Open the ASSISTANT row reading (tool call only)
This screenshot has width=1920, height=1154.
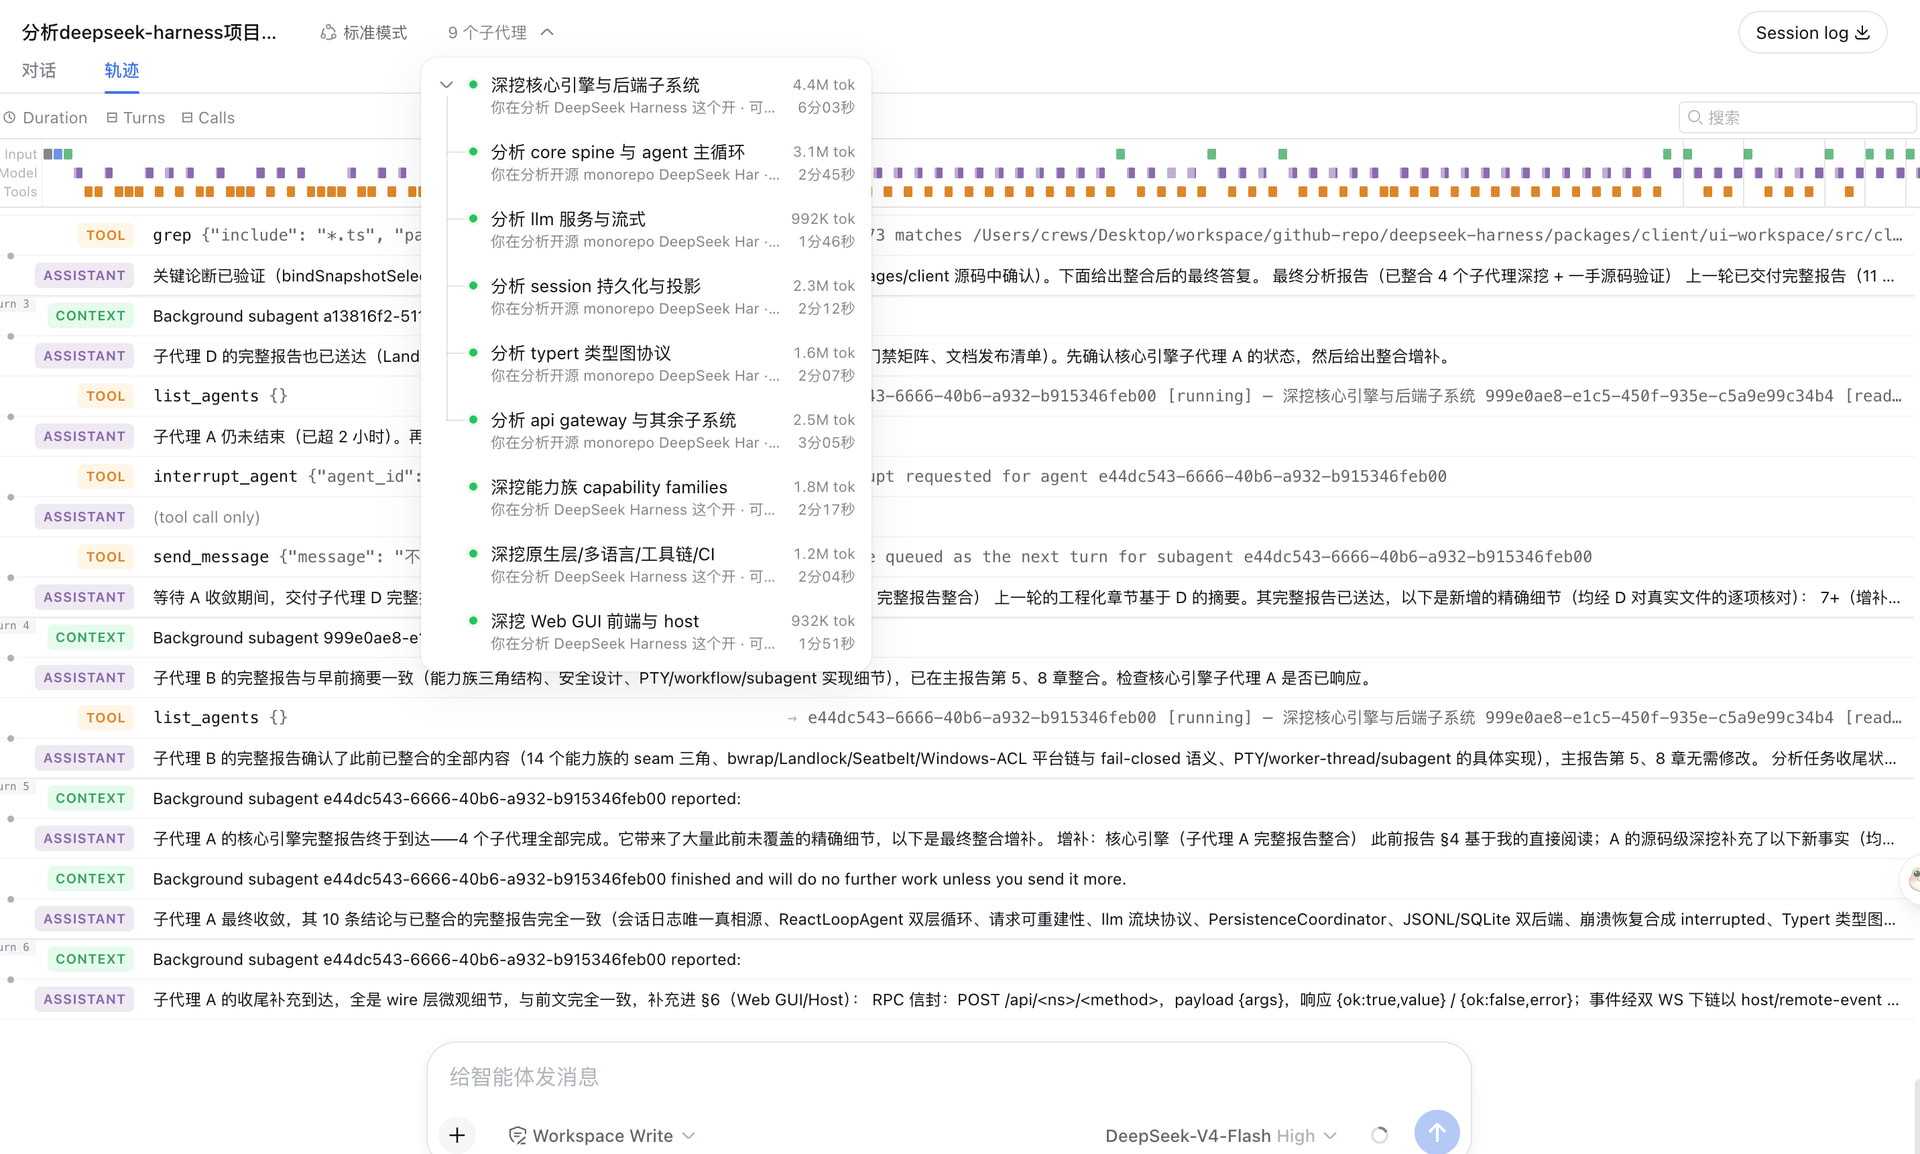point(960,517)
